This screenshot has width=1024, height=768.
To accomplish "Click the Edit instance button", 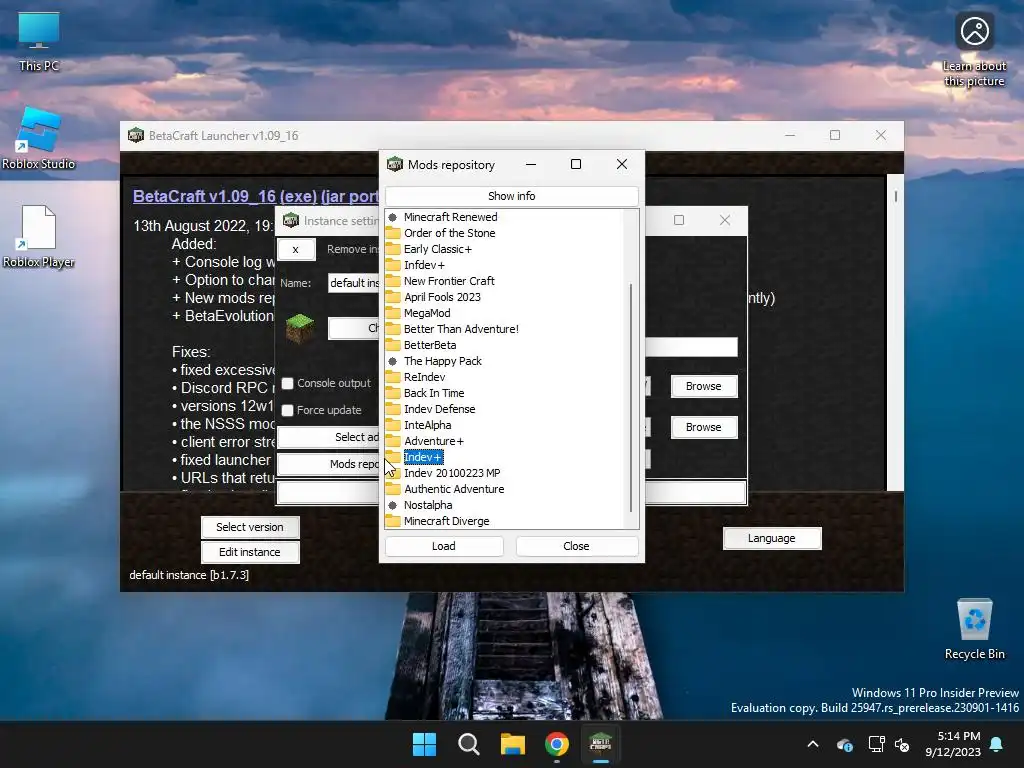I will (249, 552).
